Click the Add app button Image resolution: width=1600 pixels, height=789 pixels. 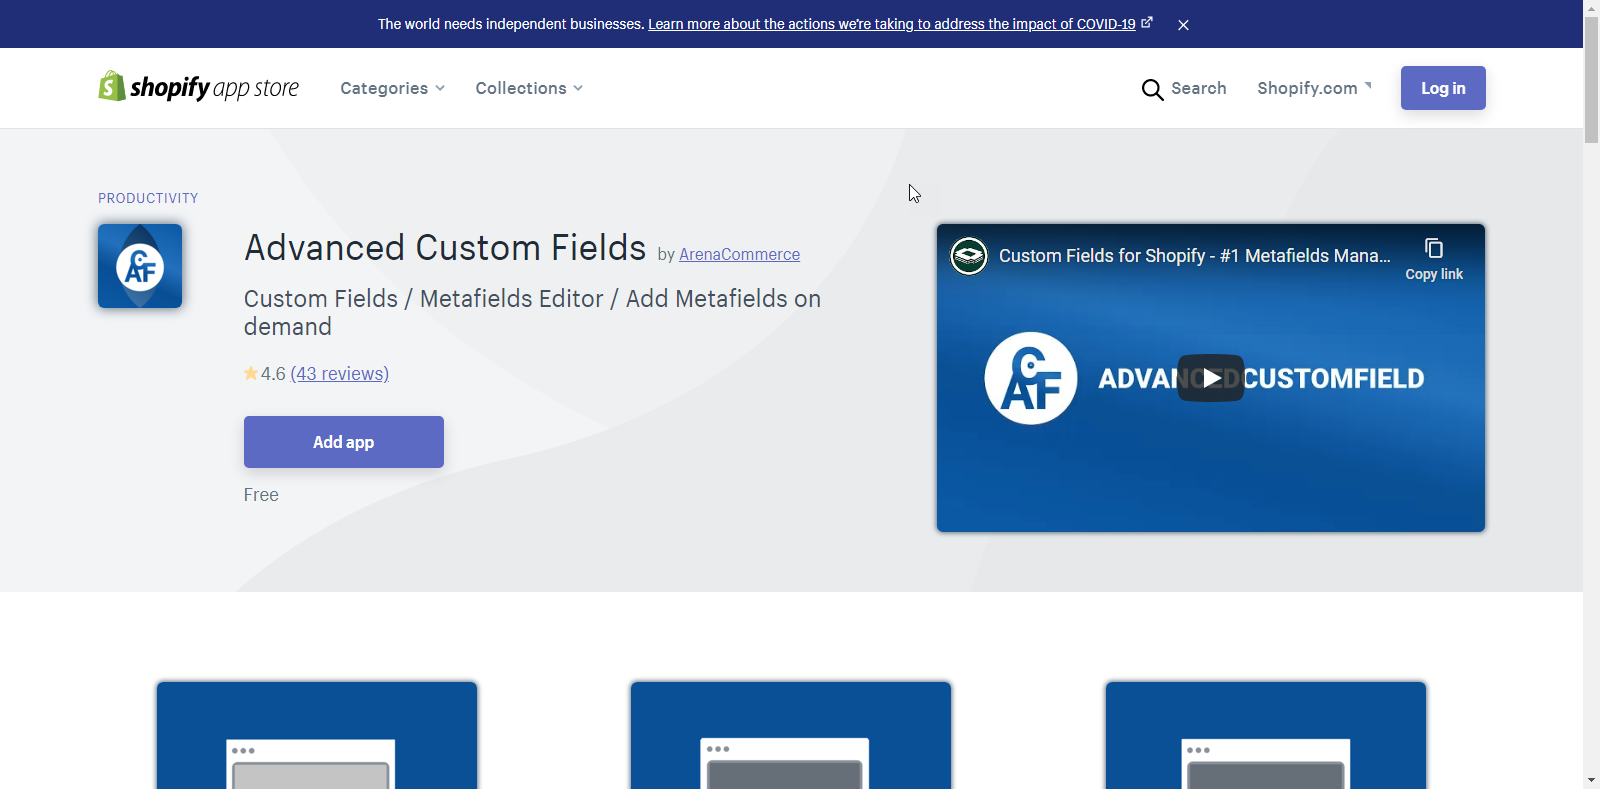[x=344, y=442]
